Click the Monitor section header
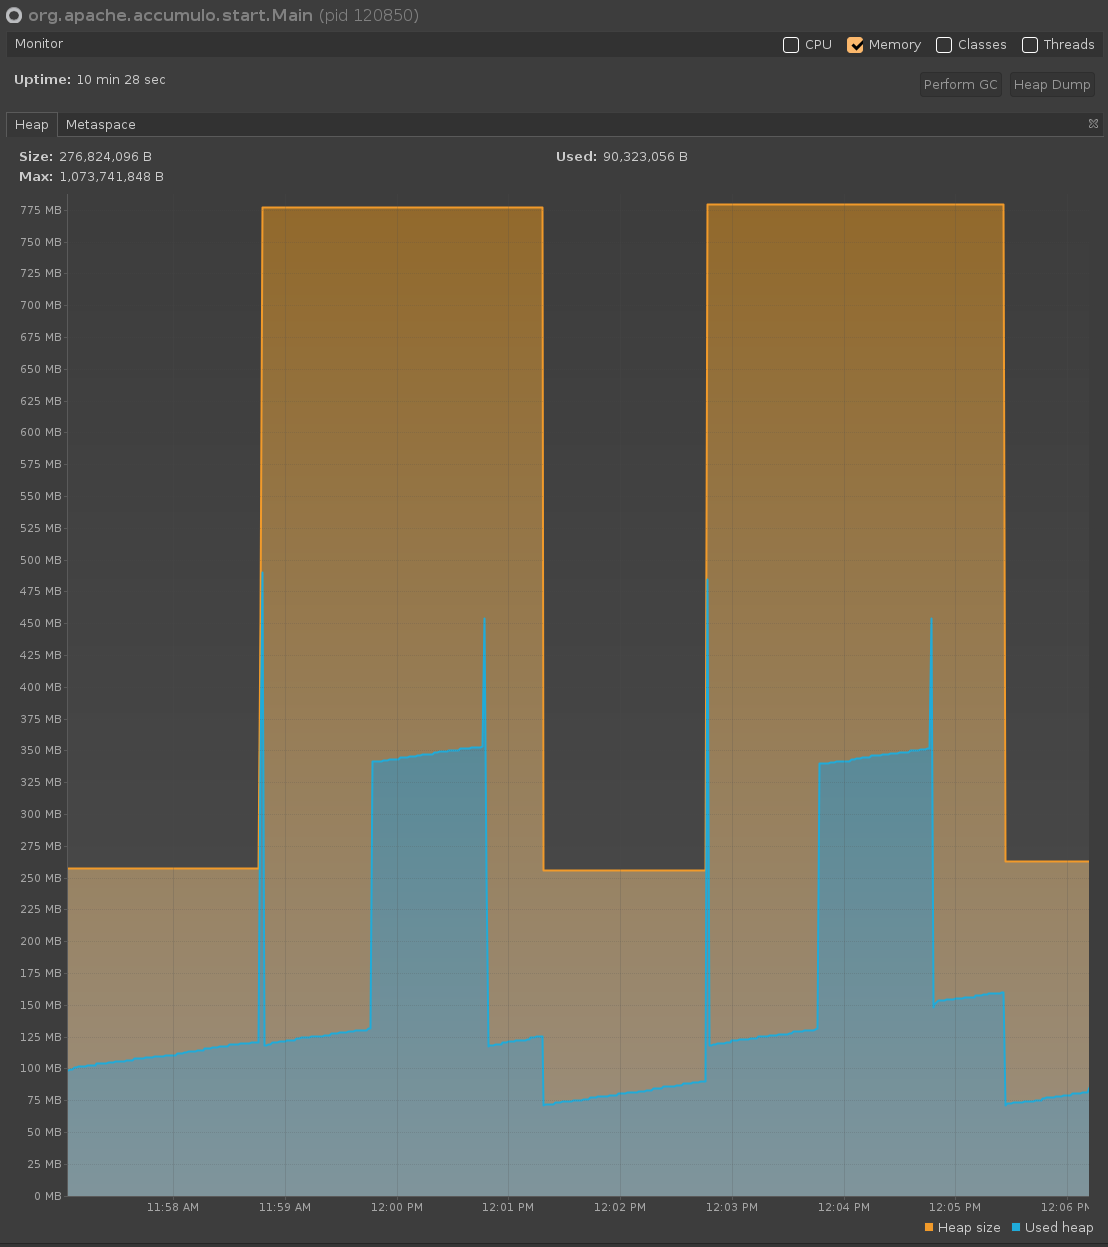Screen dimensions: 1108x1247 pyautogui.click(x=39, y=44)
